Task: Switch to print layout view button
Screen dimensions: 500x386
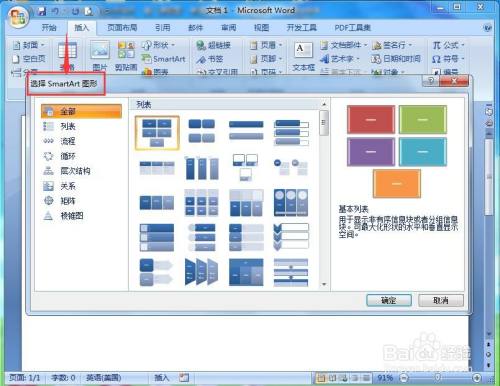Action: click(321, 378)
